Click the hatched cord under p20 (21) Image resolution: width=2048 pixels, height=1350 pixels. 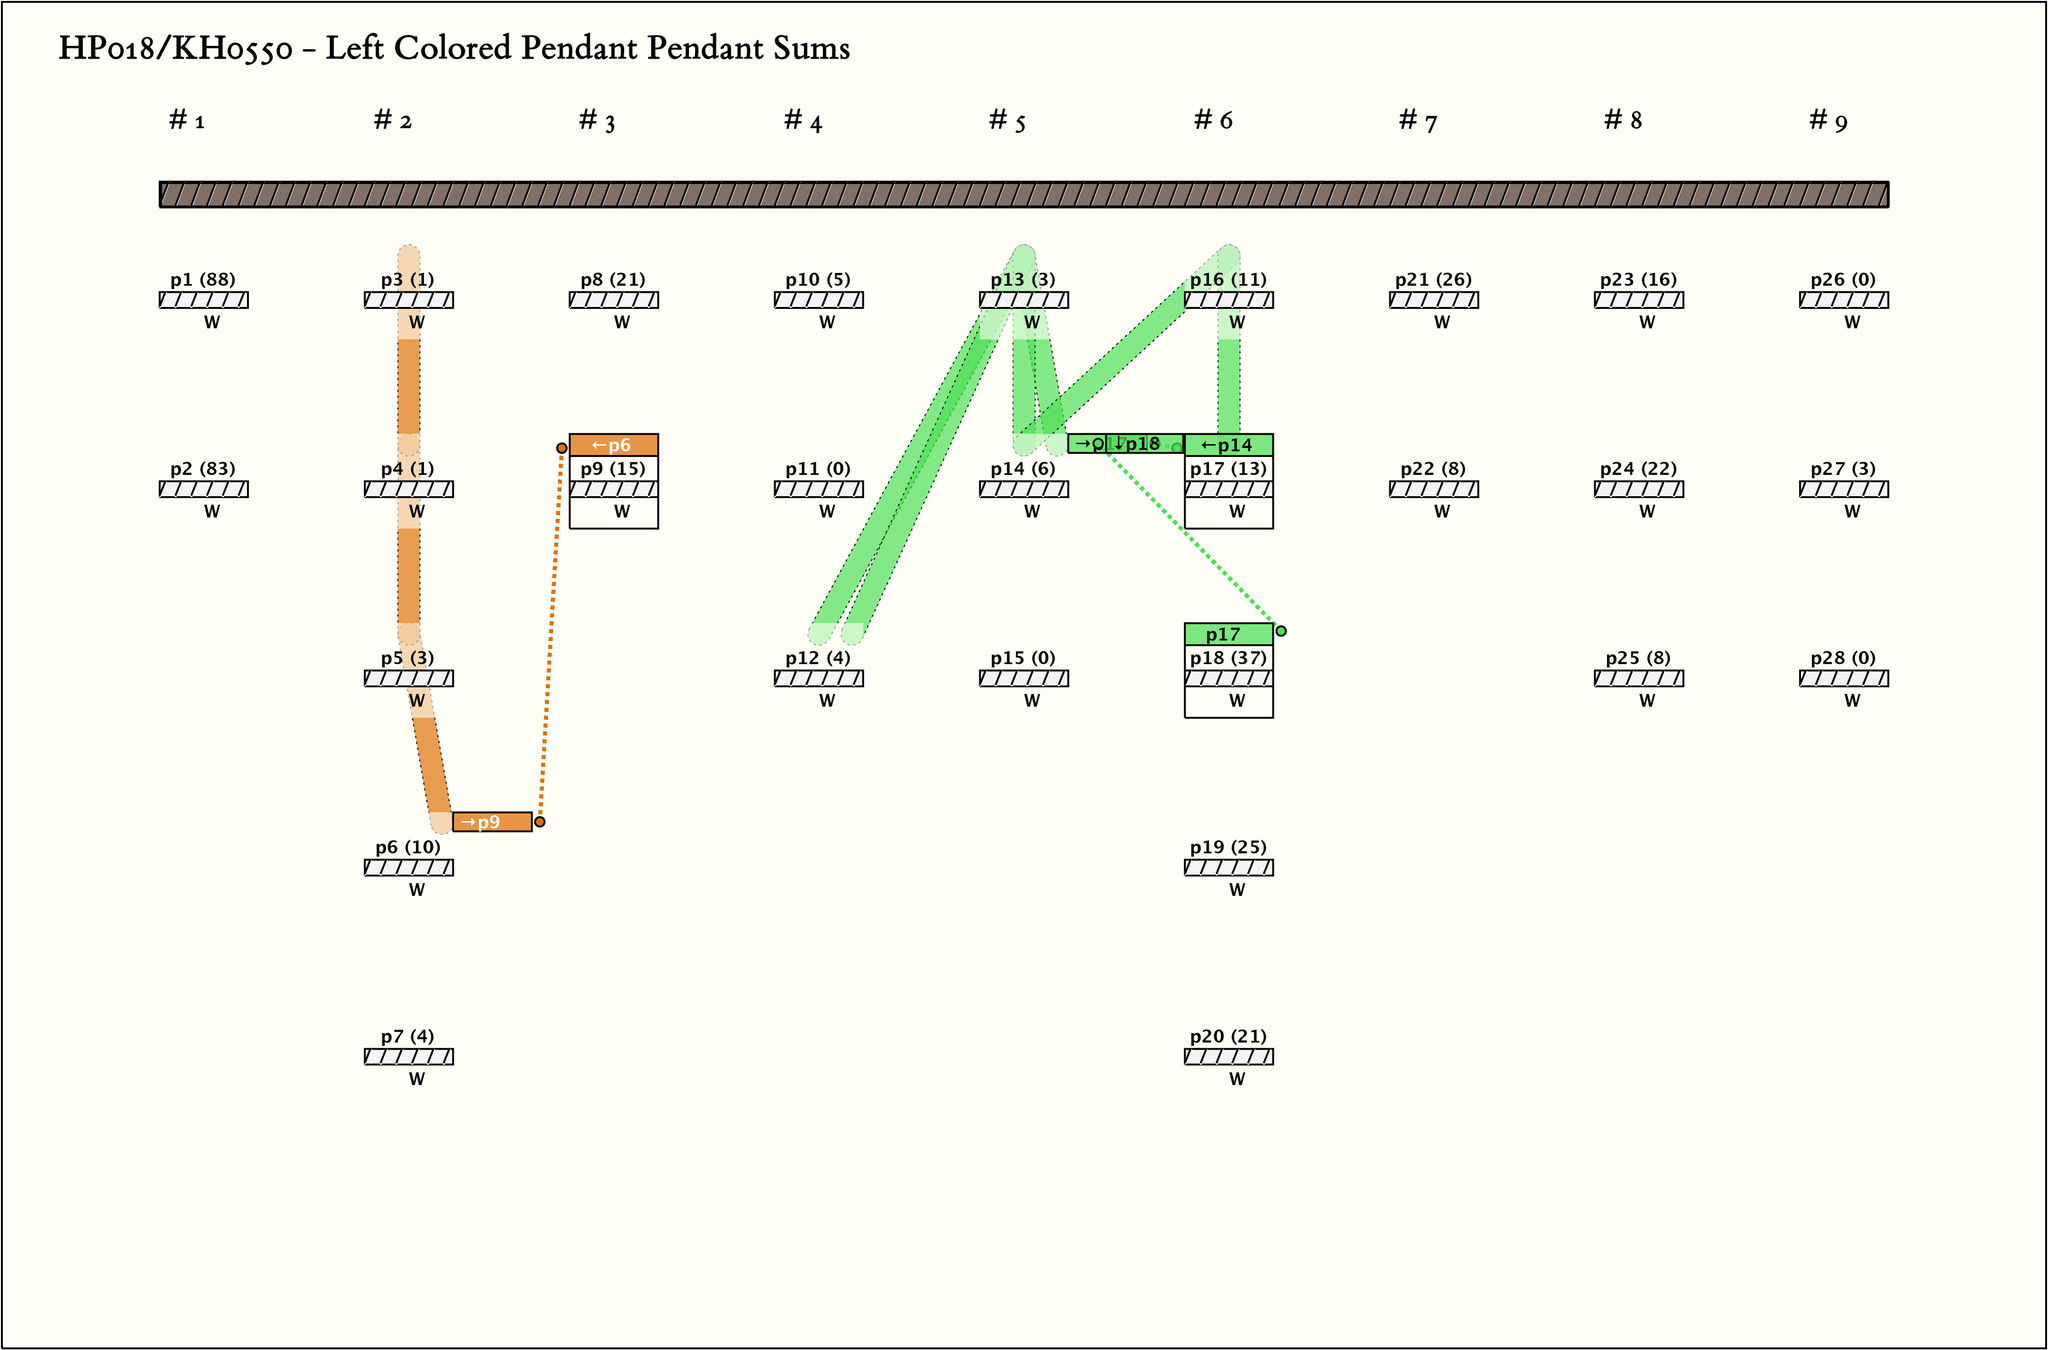click(x=1228, y=1057)
